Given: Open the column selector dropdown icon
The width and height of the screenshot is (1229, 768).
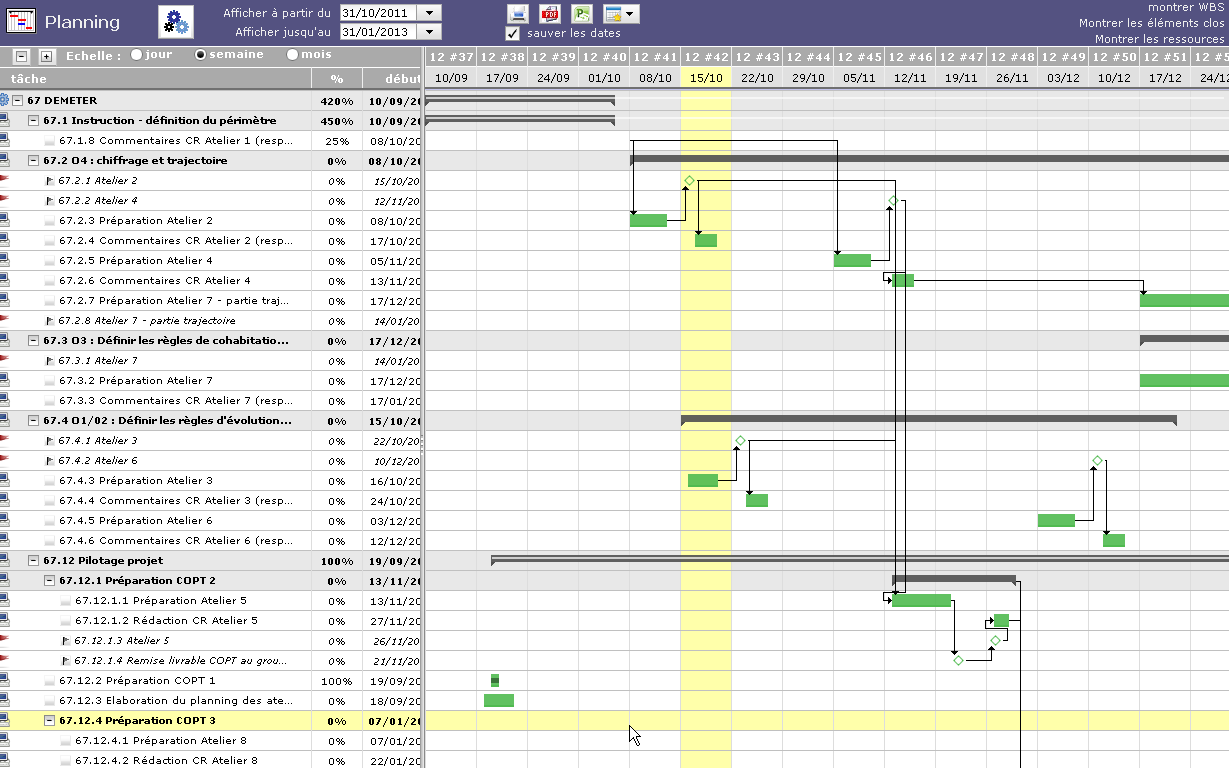Looking at the screenshot, I should click(x=620, y=13).
